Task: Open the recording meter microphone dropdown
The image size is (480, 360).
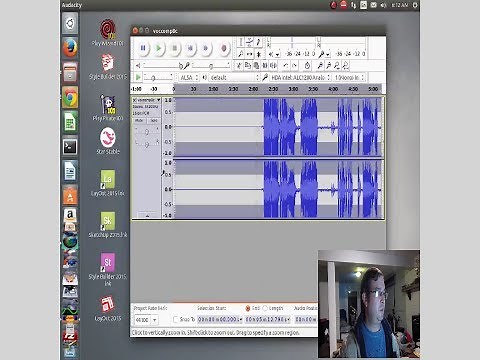Action: 328,54
